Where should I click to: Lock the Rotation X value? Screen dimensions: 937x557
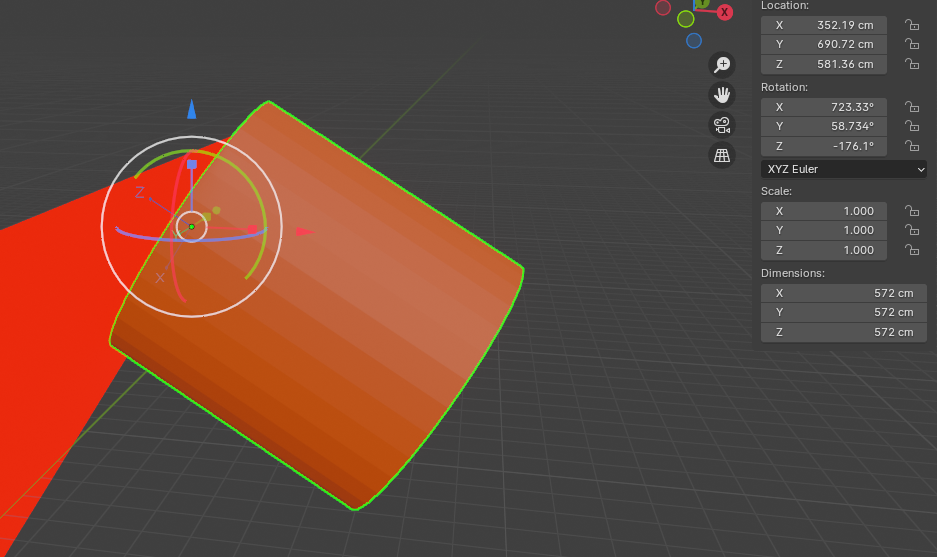(912, 107)
